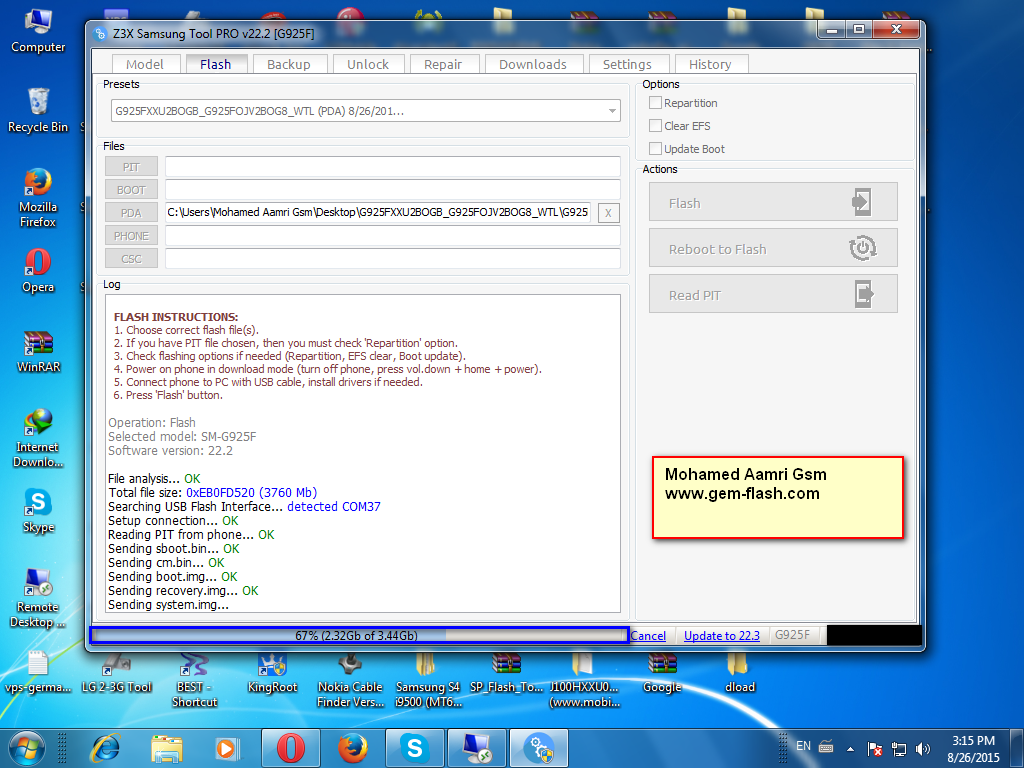The image size is (1024, 768).
Task: Click the PIT file button
Action: [131, 167]
